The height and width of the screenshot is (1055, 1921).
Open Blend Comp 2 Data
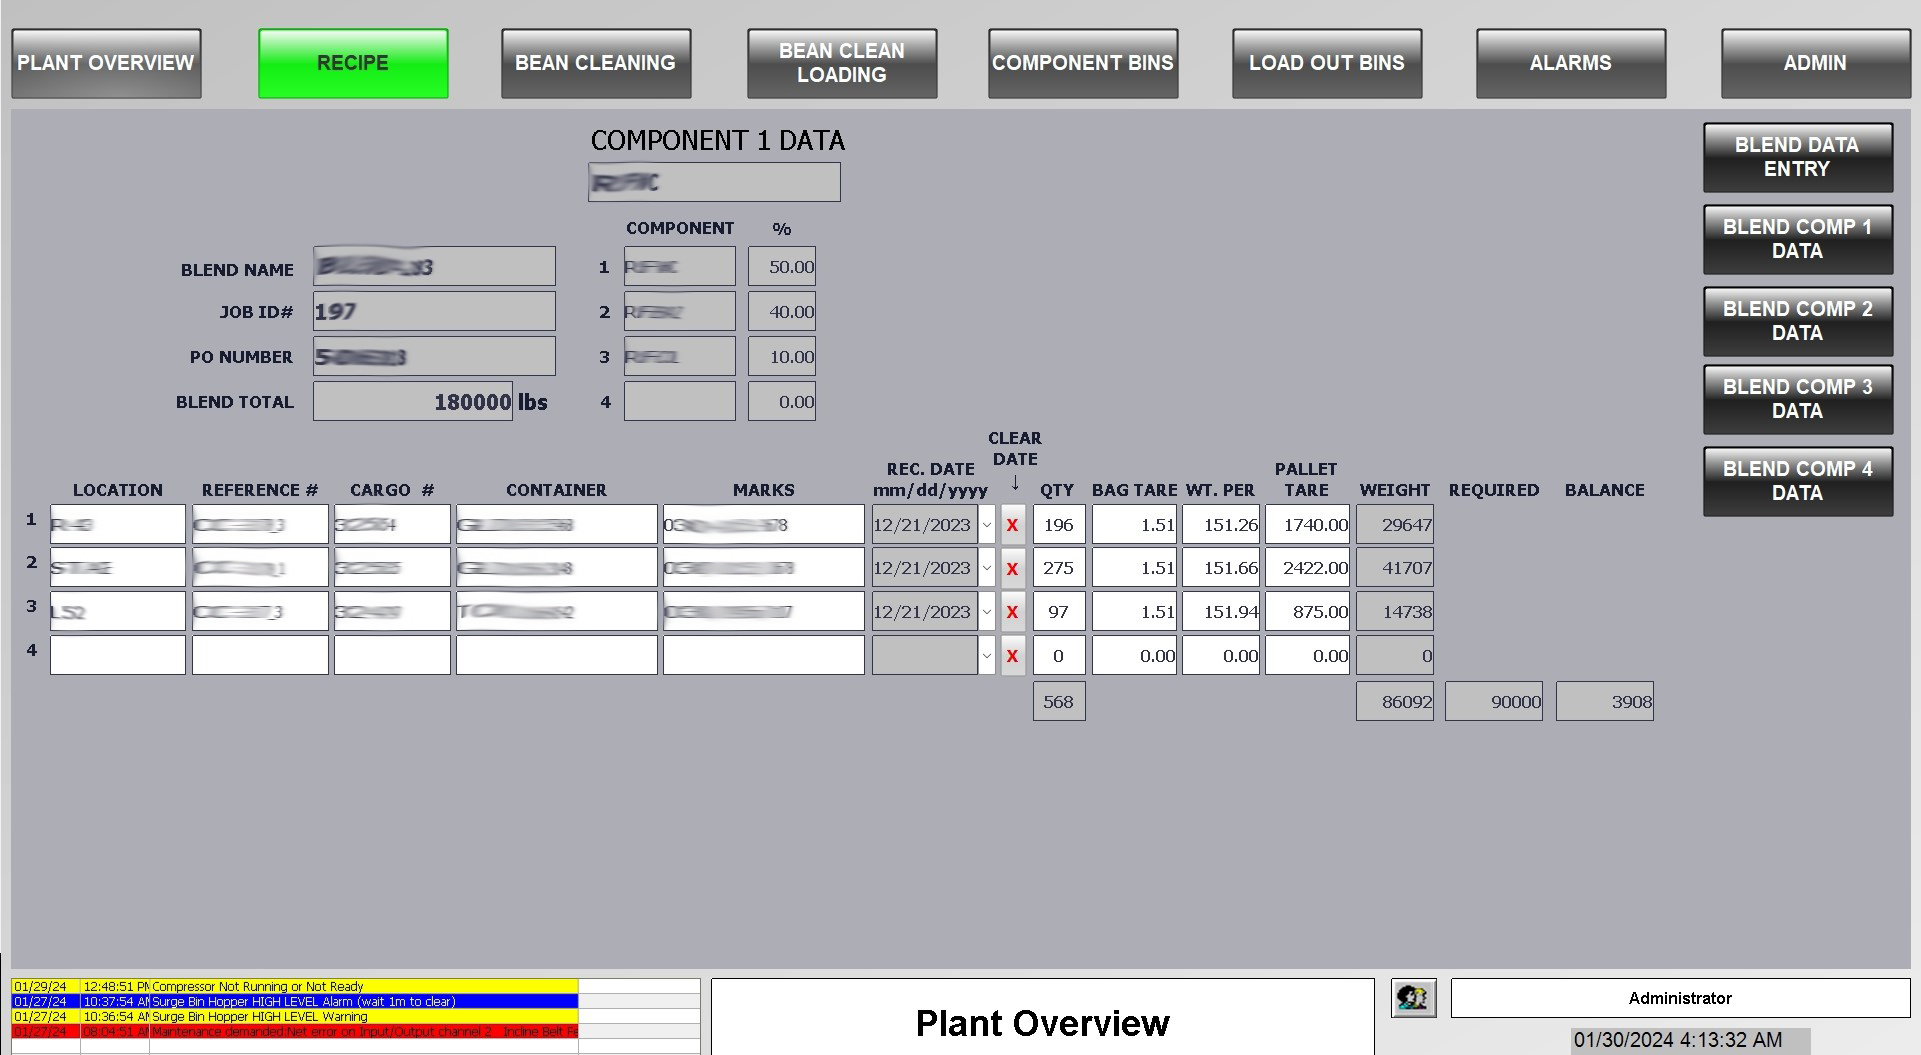click(x=1797, y=321)
